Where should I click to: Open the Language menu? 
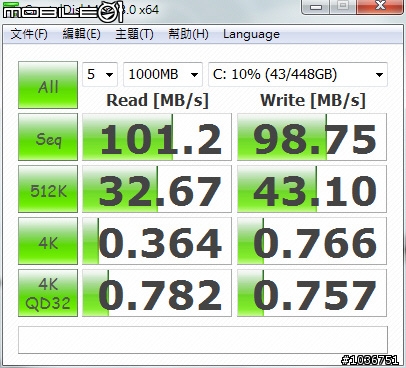(x=251, y=34)
